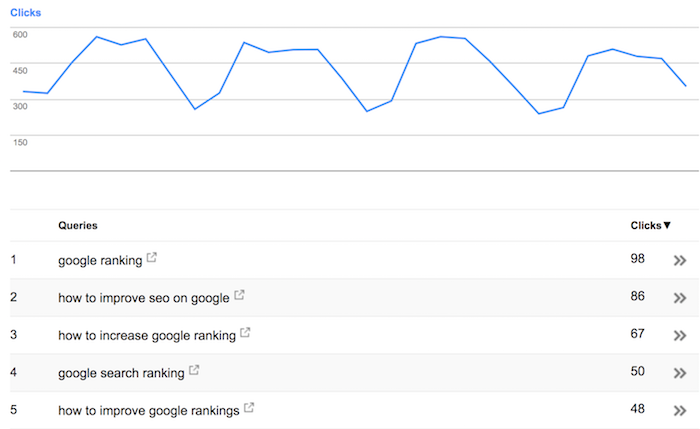Select the blue Clicks chart label

tap(25, 12)
